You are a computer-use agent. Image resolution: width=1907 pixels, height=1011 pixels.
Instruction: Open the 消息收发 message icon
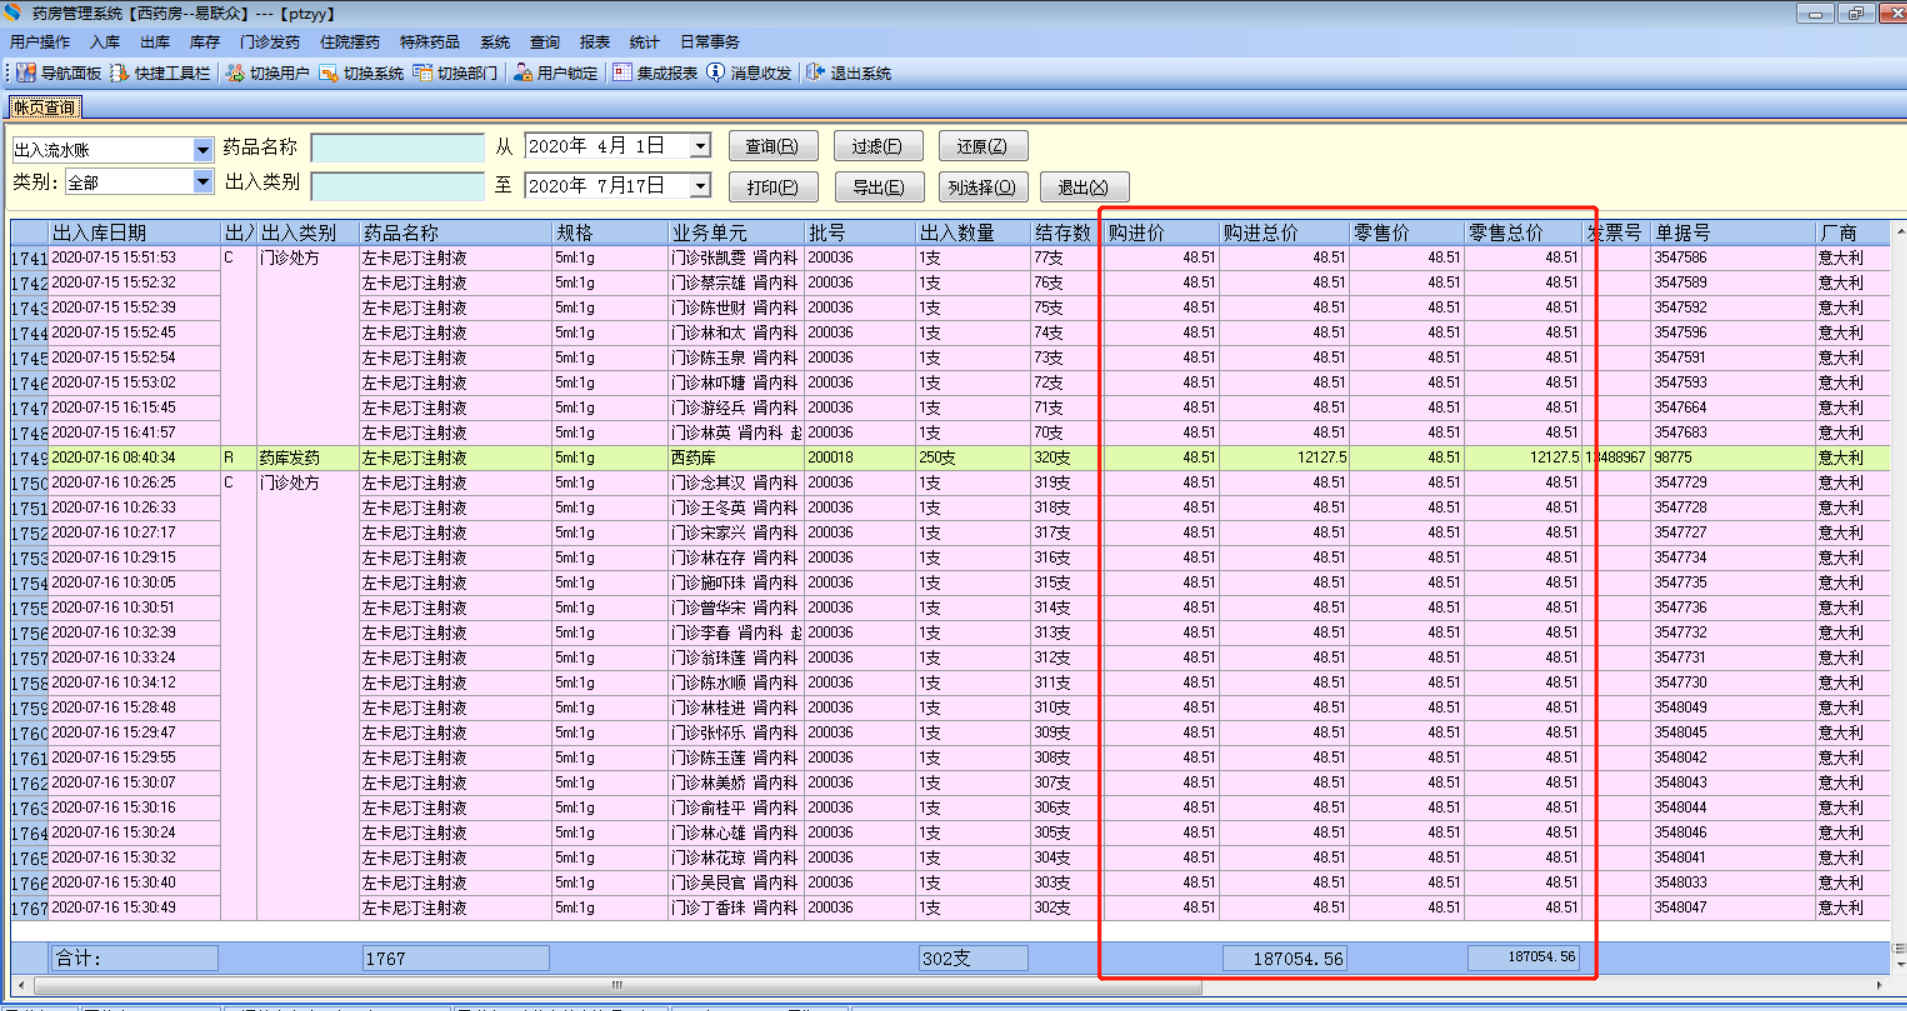point(716,73)
